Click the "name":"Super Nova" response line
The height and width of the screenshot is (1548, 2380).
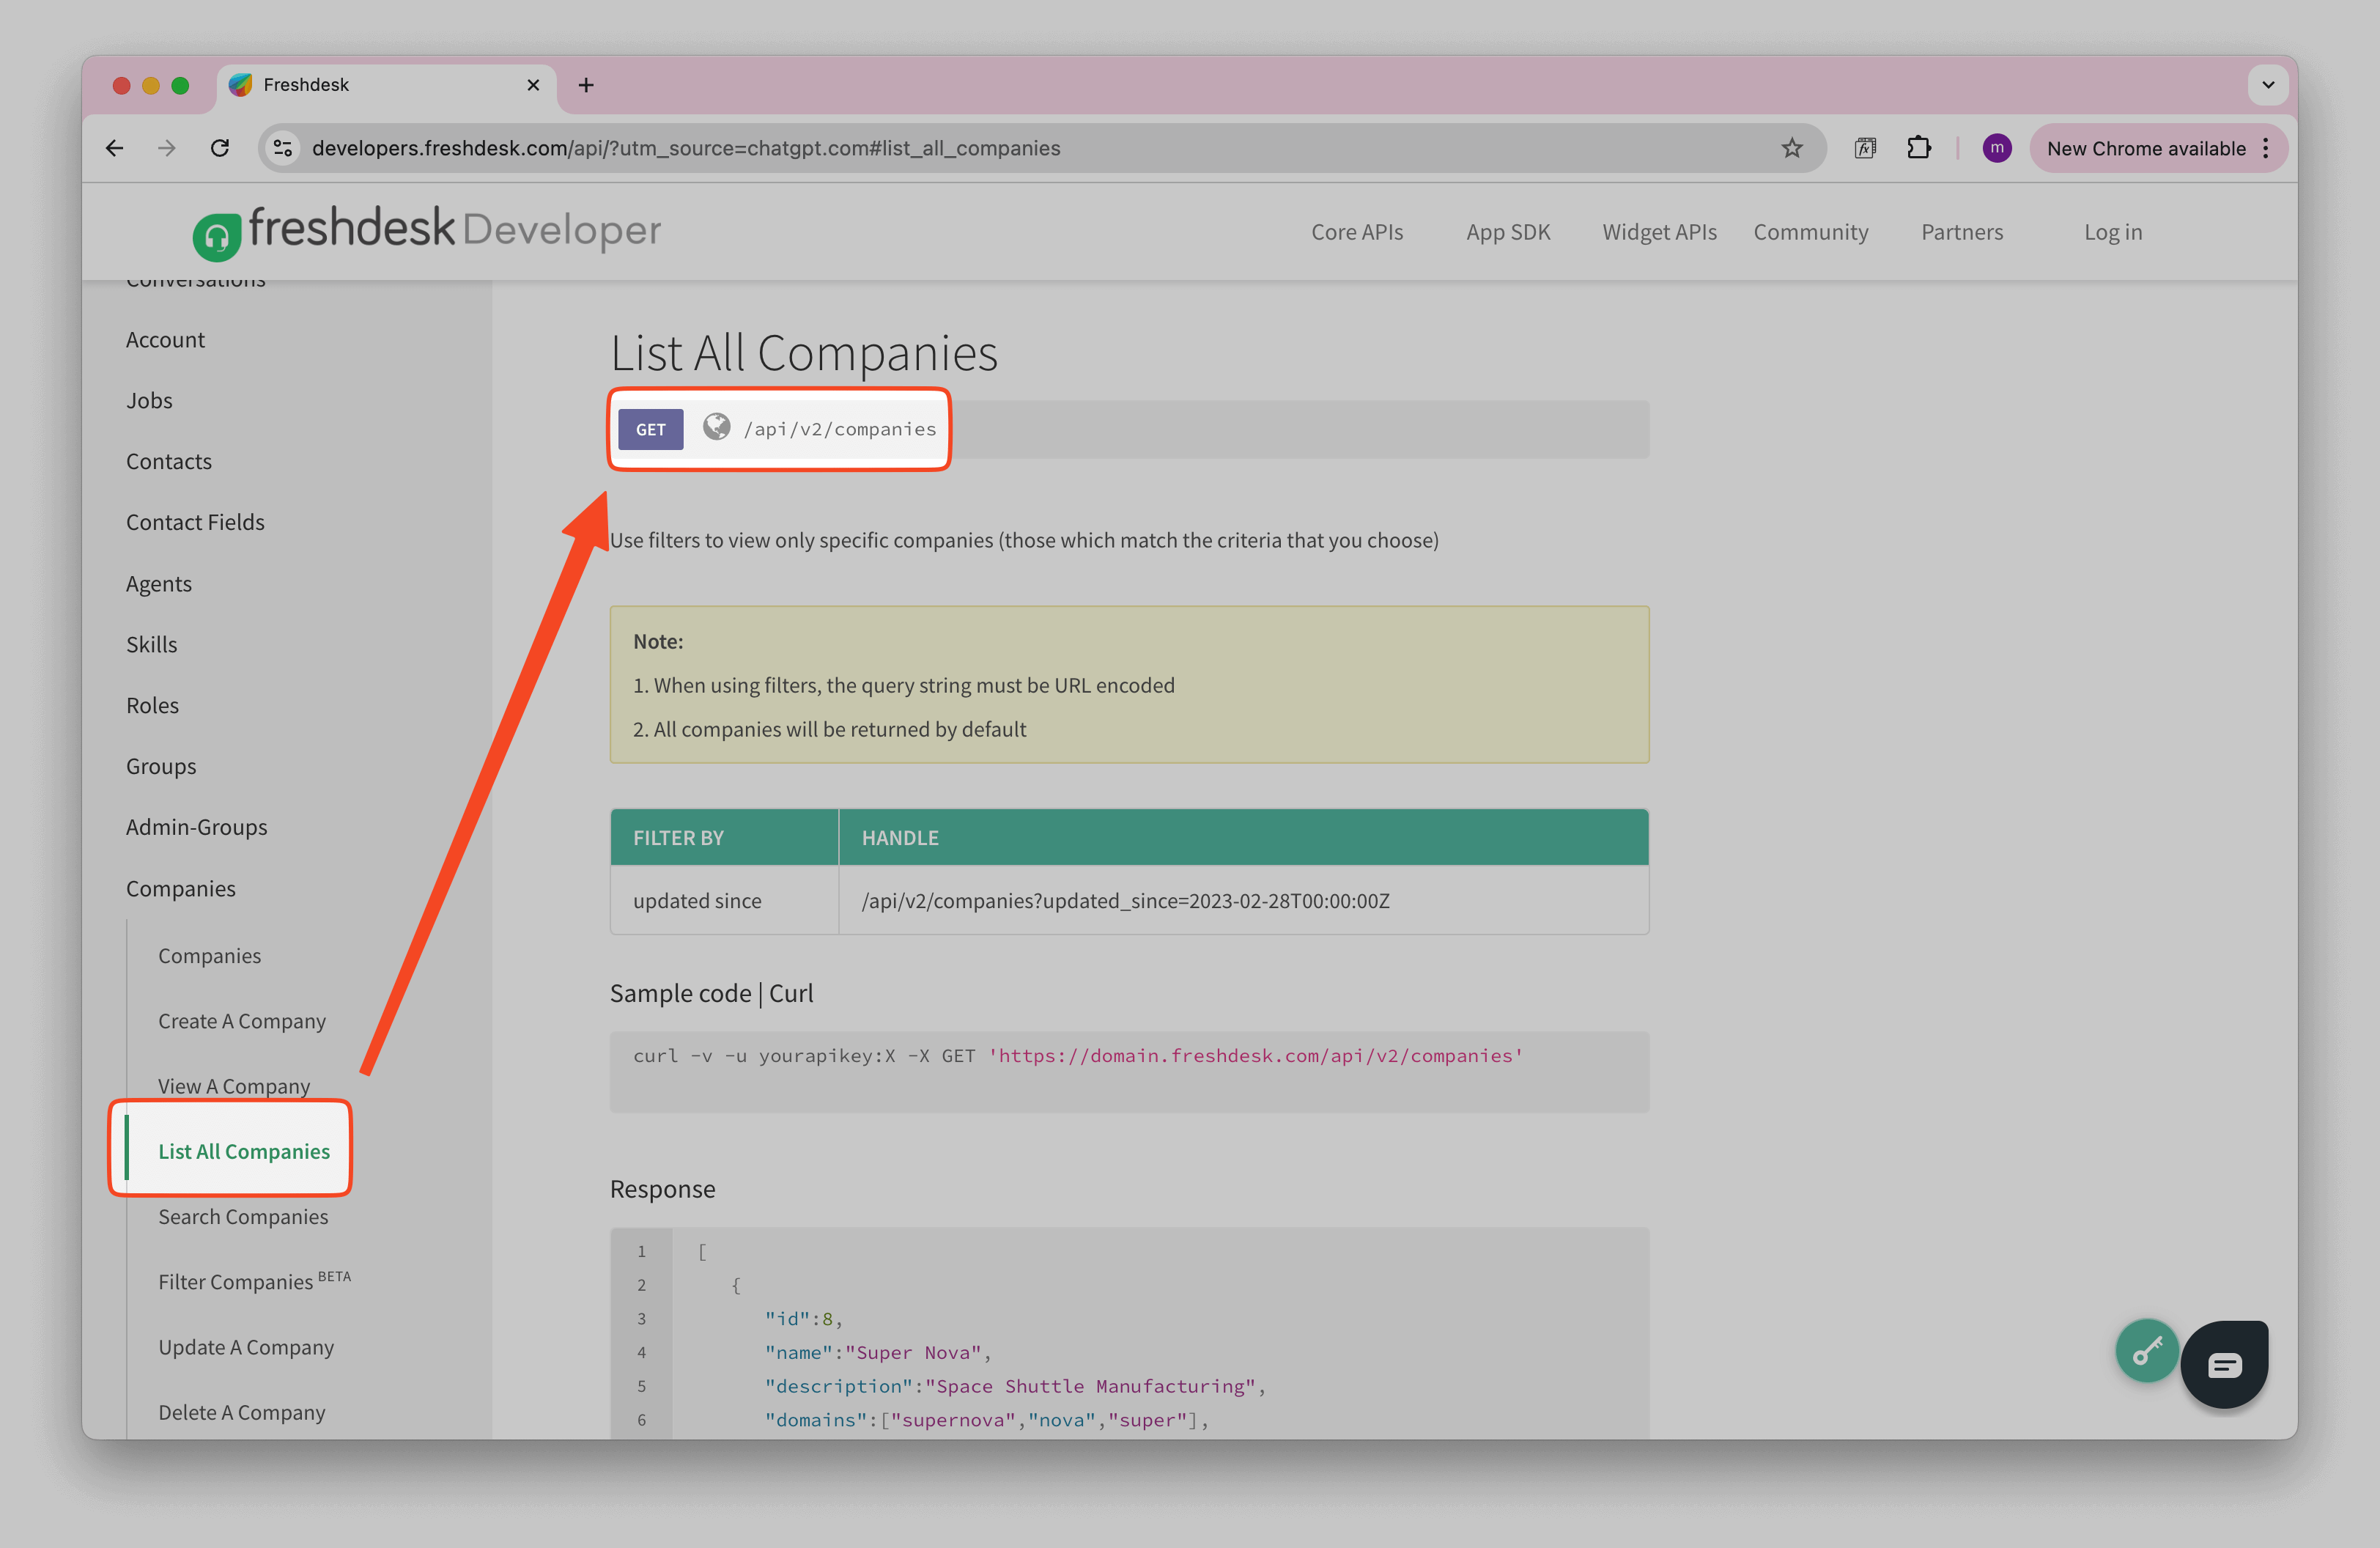click(877, 1353)
